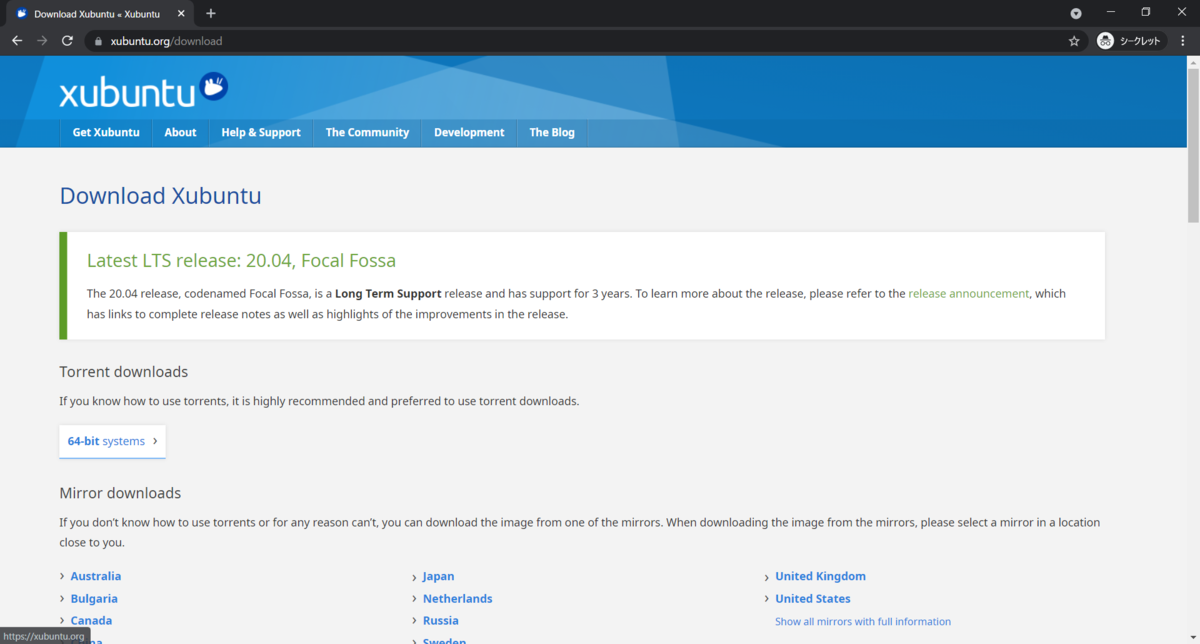The image size is (1200, 644).
Task: Open the Get Xubuntu menu
Action: 106,132
